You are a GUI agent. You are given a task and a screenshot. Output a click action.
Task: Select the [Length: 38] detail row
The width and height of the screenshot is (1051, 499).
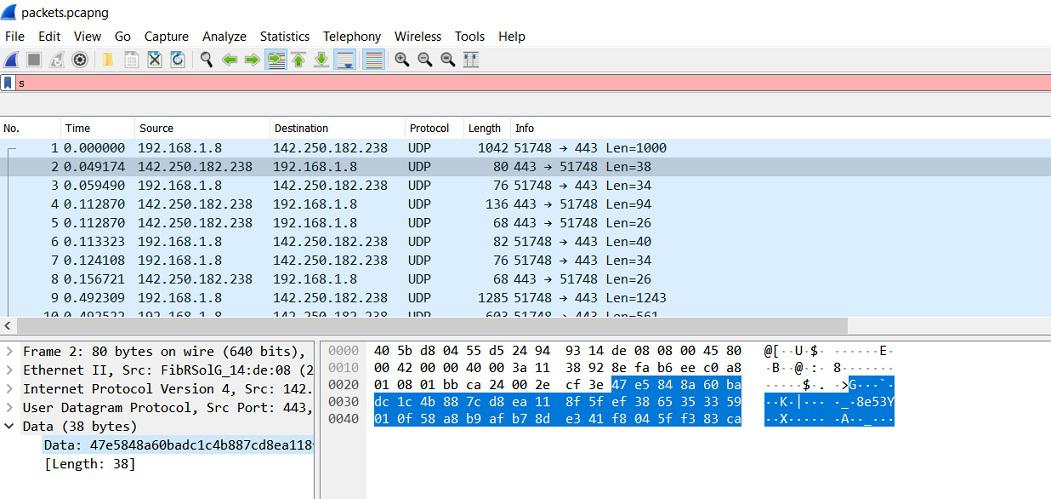point(90,464)
